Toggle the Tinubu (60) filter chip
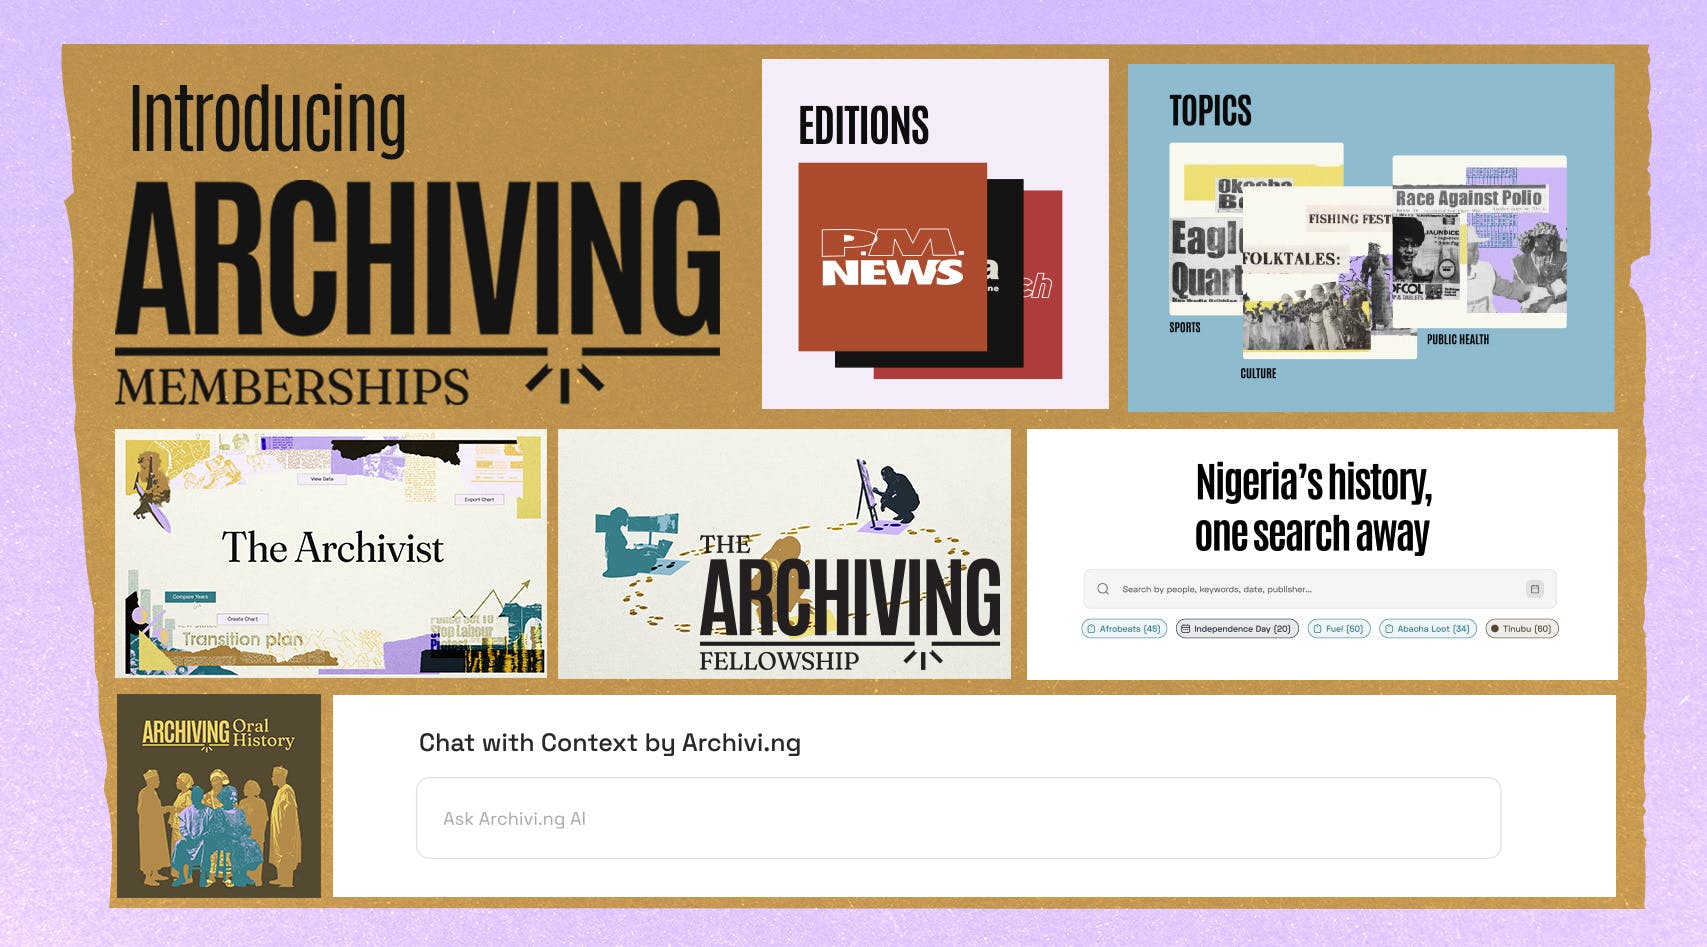 (x=1521, y=629)
